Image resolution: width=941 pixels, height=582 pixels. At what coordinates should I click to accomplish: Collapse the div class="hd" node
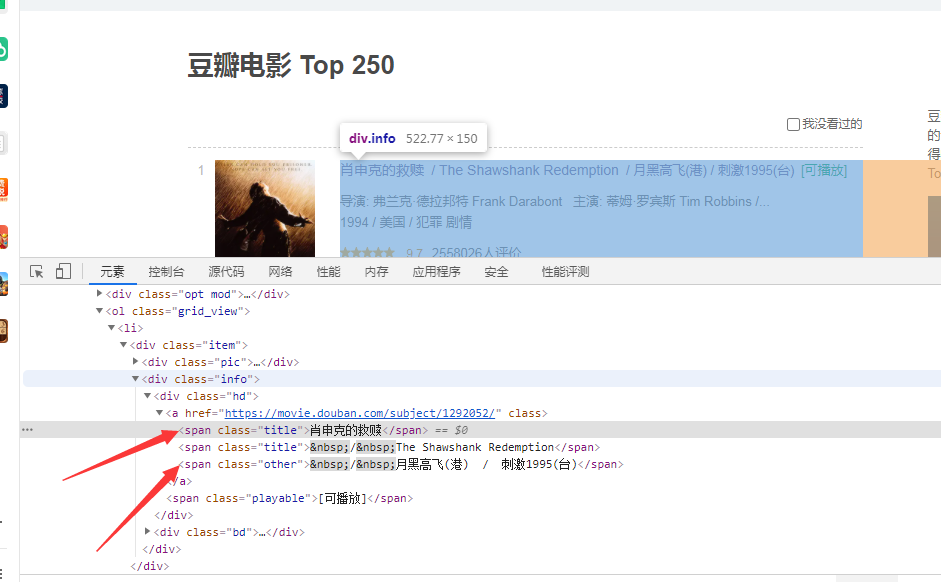click(148, 396)
